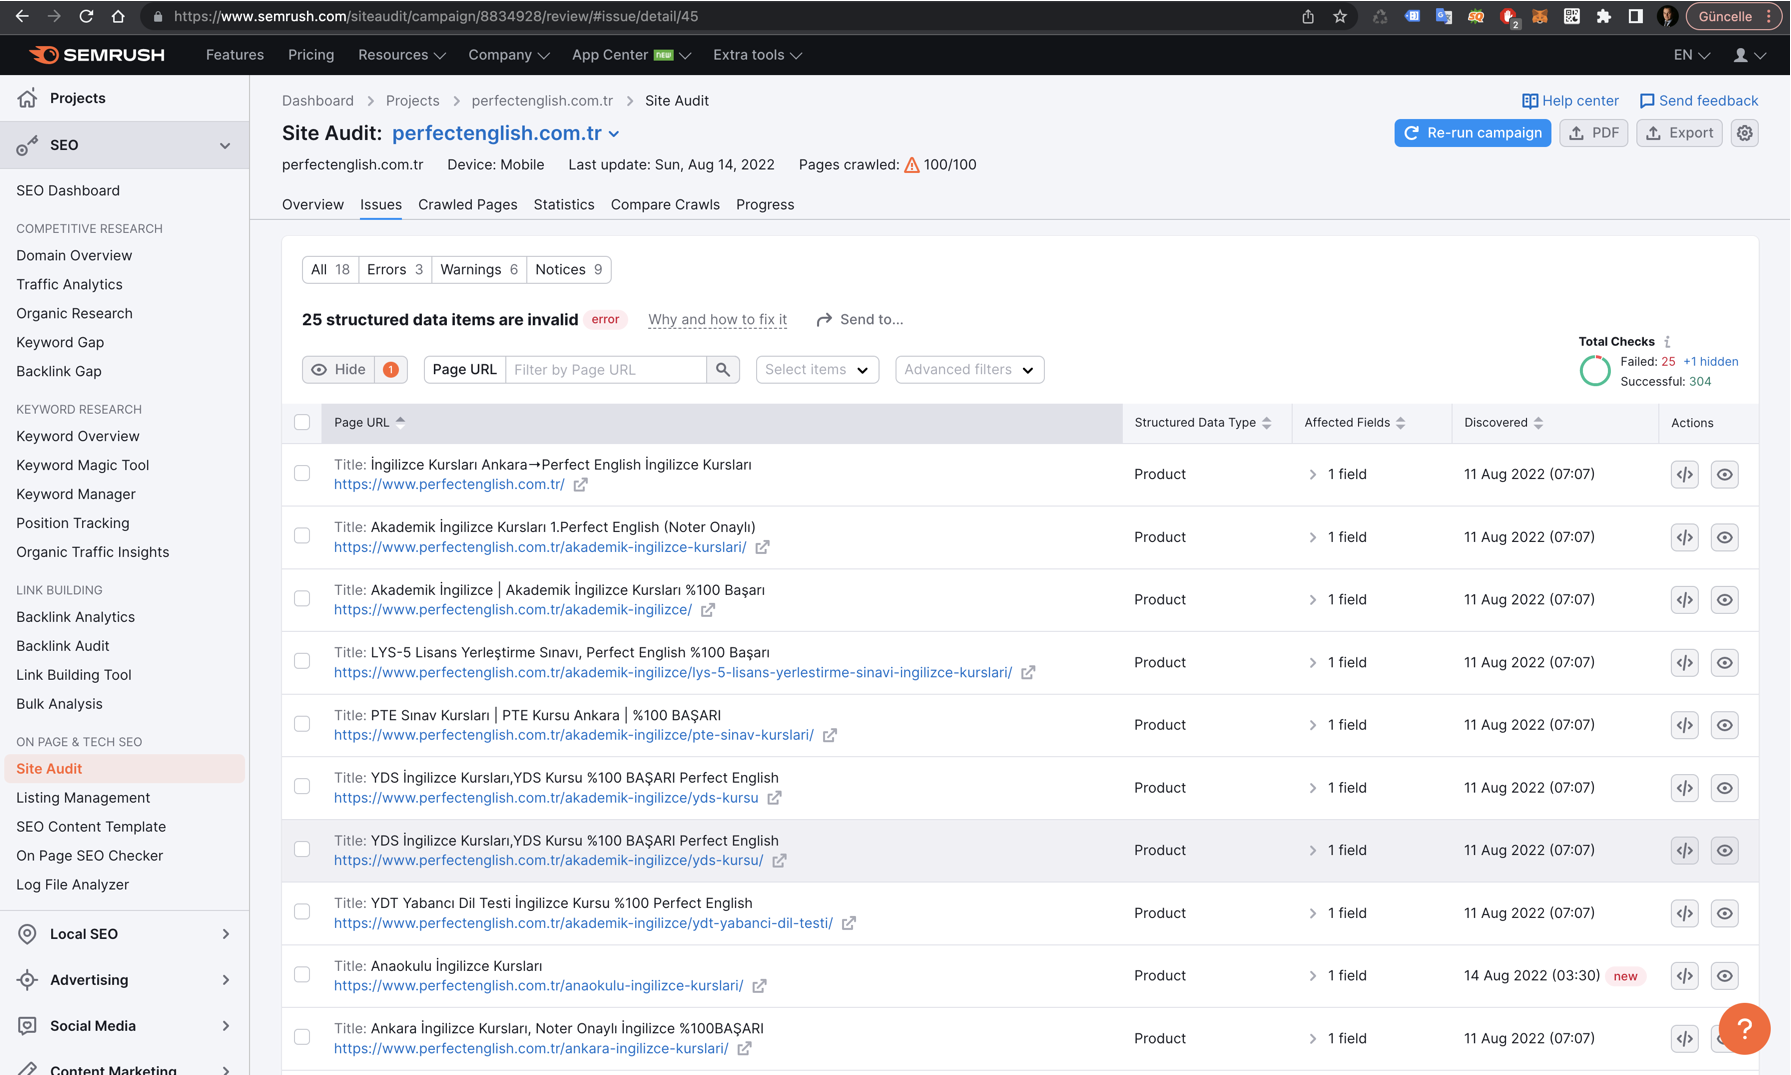The image size is (1791, 1075).
Task: Hide issue for YDT Yabancı Dil row
Action: coord(1725,914)
